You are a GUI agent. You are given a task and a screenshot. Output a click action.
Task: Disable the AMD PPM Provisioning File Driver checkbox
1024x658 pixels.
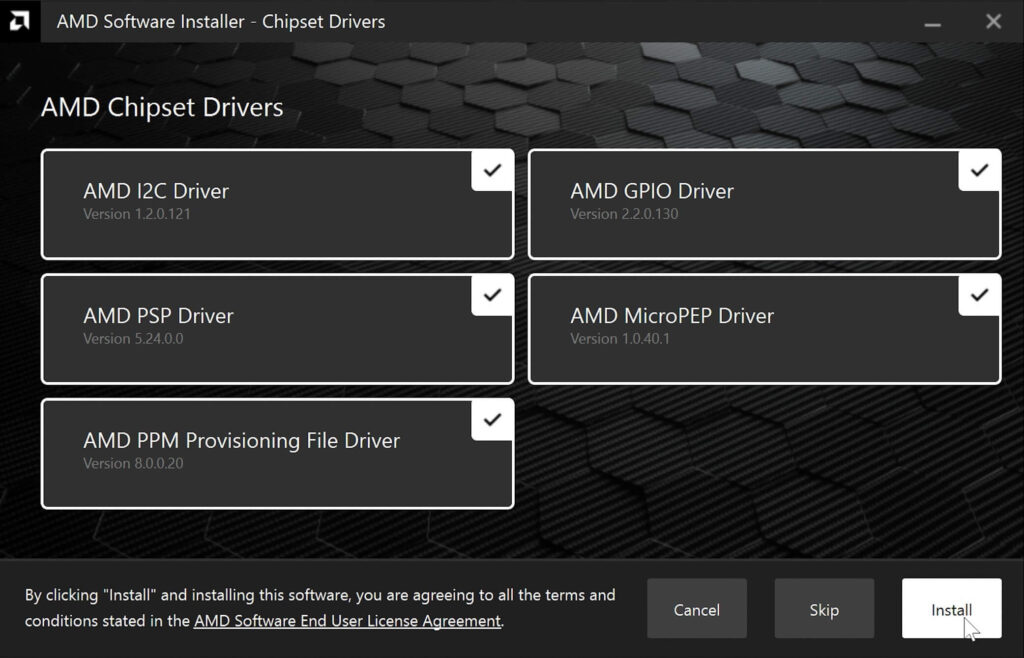[492, 419]
